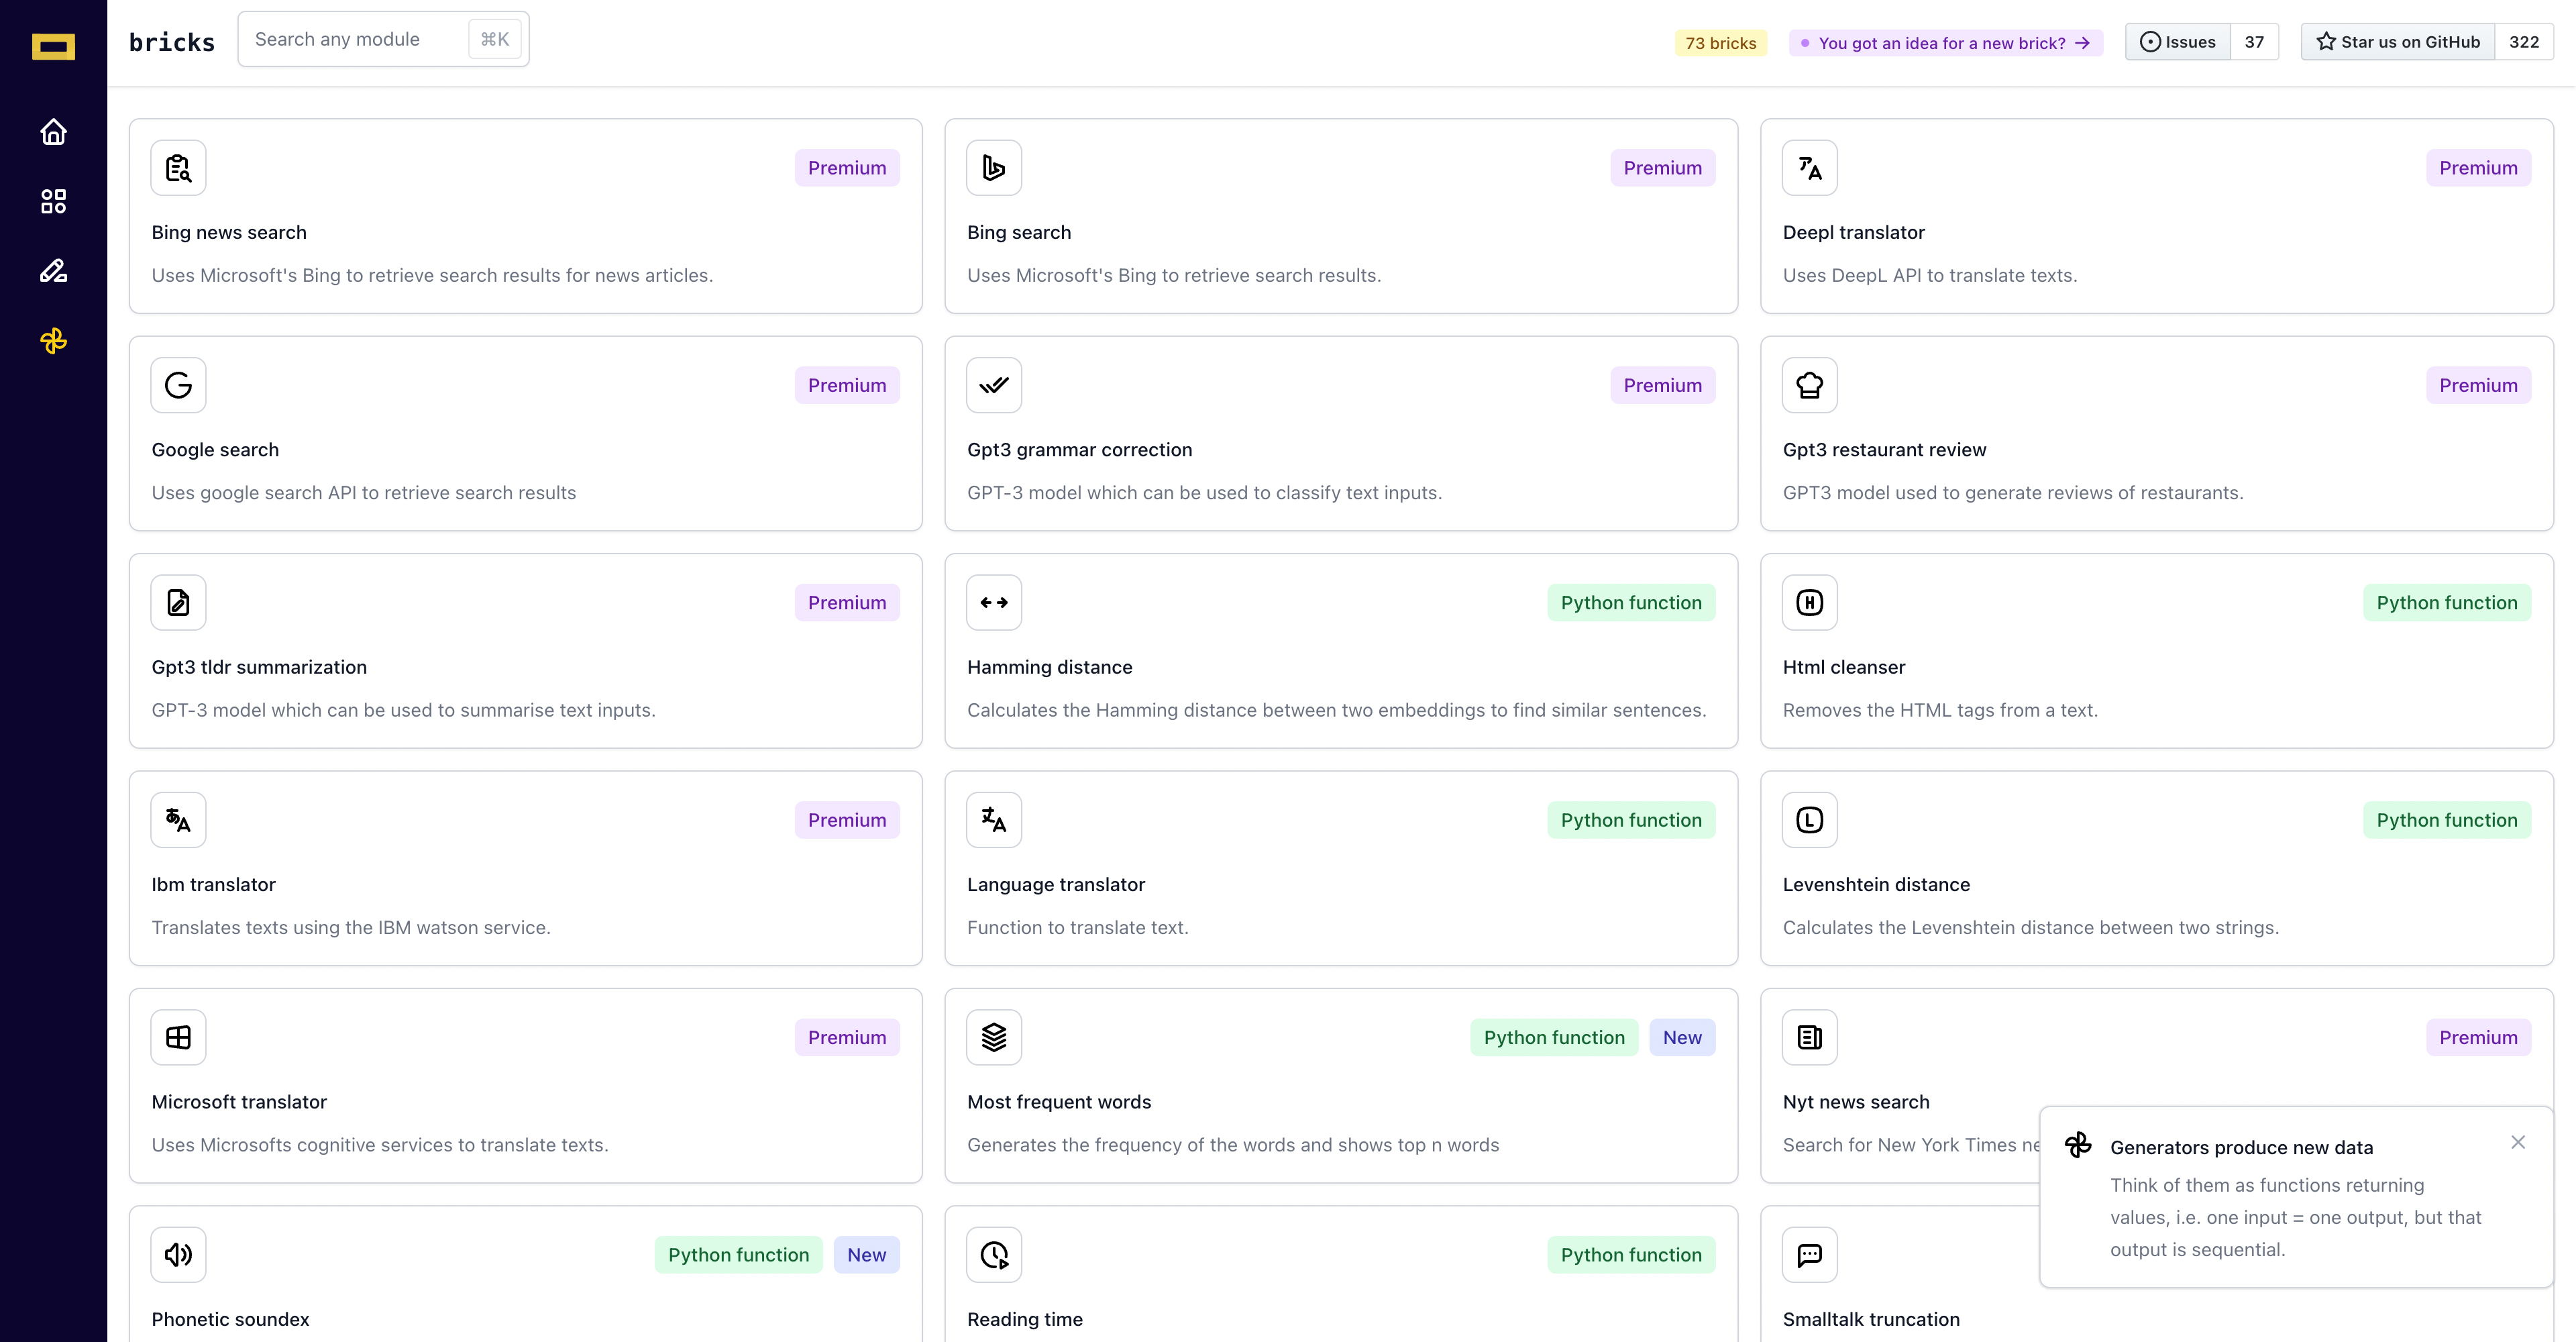Click the Python function badge on Hamming distance
The width and height of the screenshot is (2576, 1342).
click(1631, 602)
